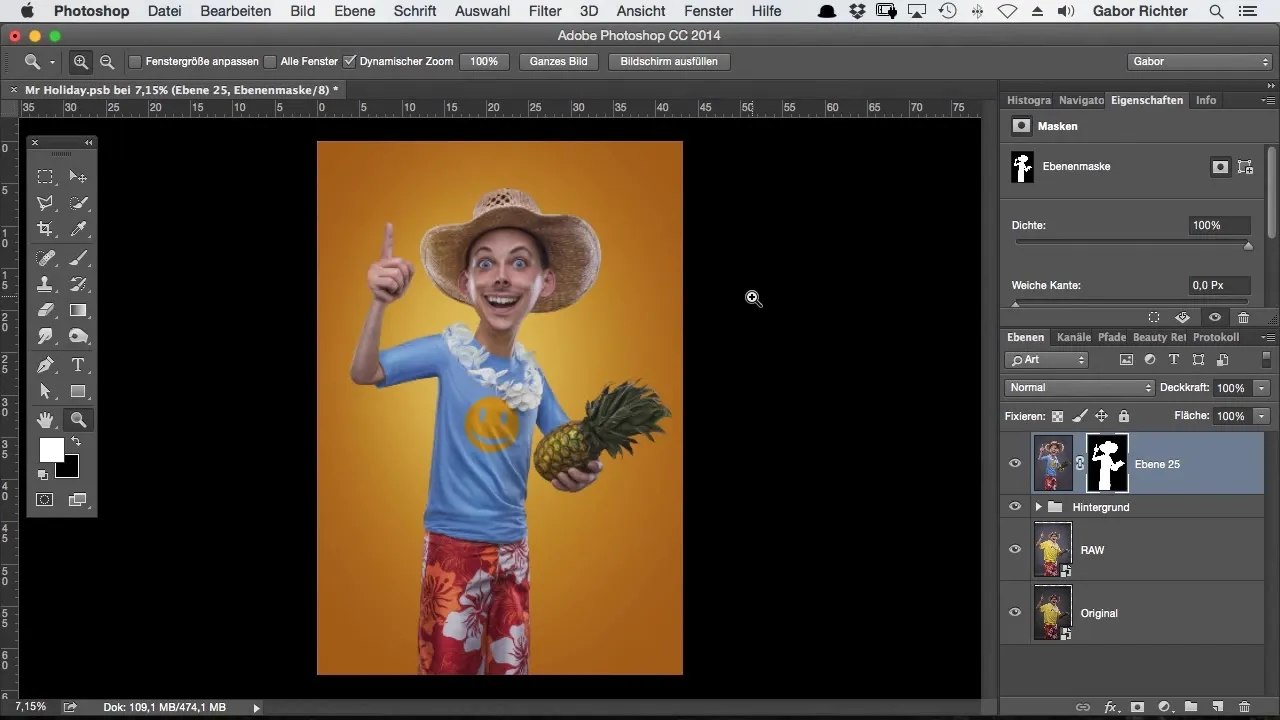
Task: Click Zoom Out mode in options bar
Action: click(x=106, y=61)
